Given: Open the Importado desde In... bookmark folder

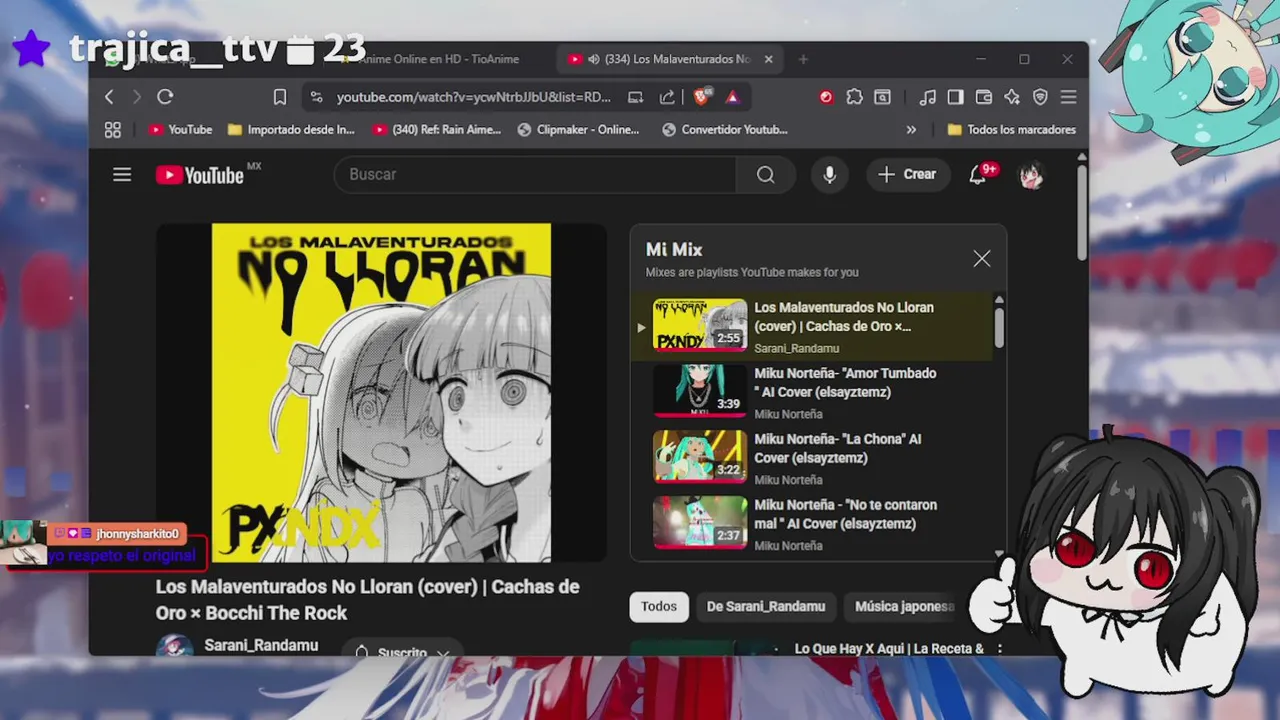Looking at the screenshot, I should click(x=291, y=130).
